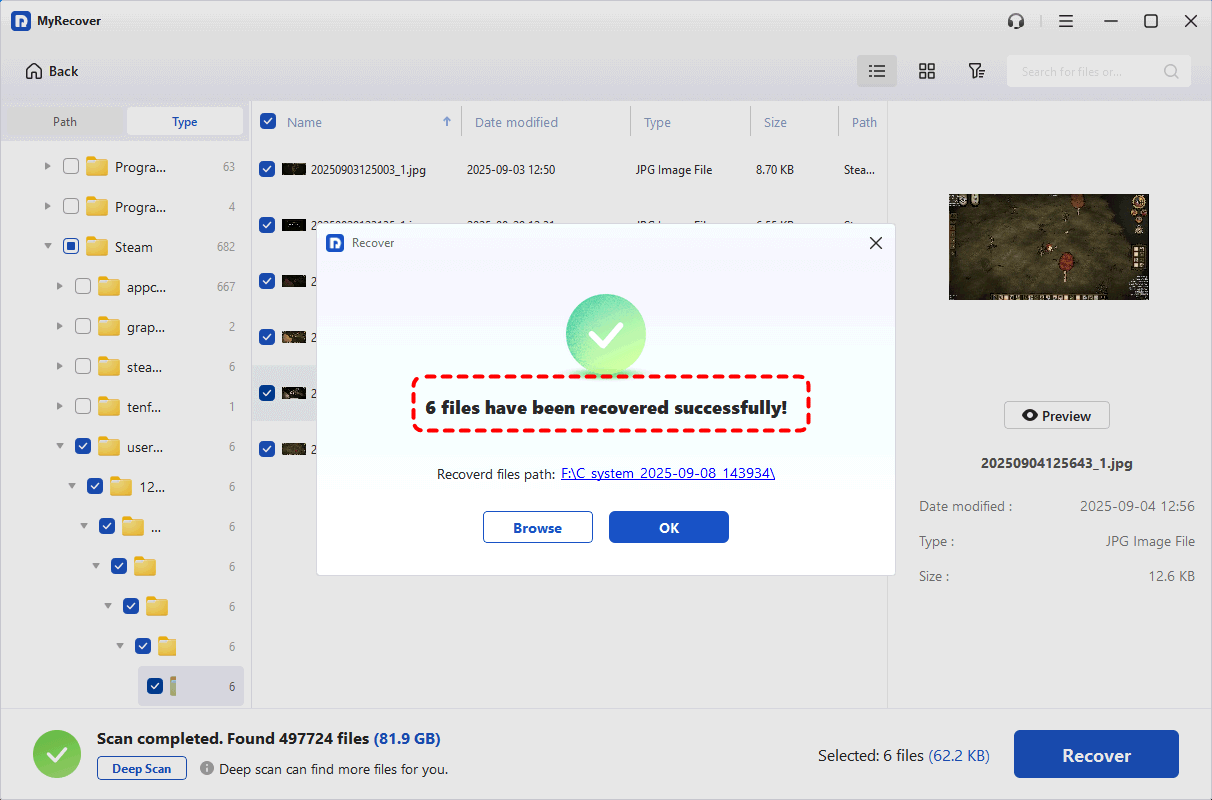Go Back using the home icon

click(x=34, y=71)
